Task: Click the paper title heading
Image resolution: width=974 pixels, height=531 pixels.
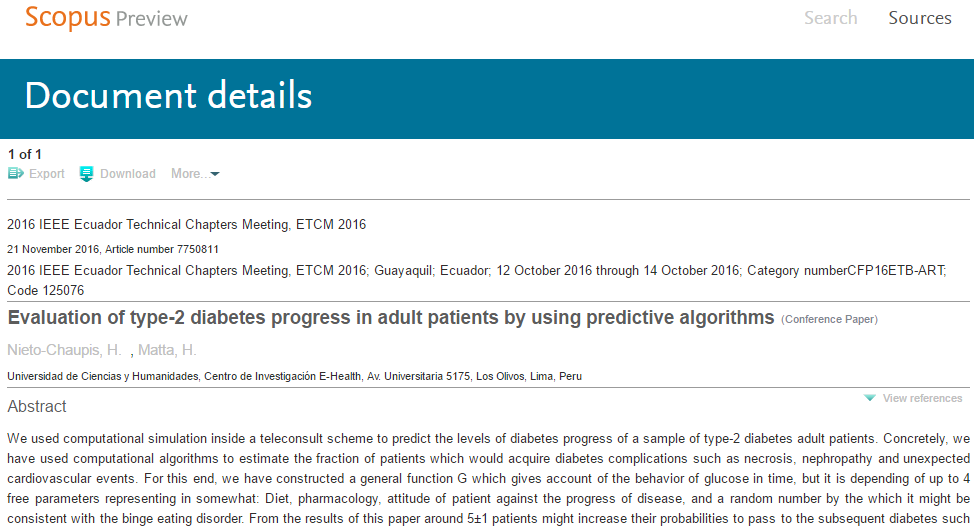Action: coord(391,317)
